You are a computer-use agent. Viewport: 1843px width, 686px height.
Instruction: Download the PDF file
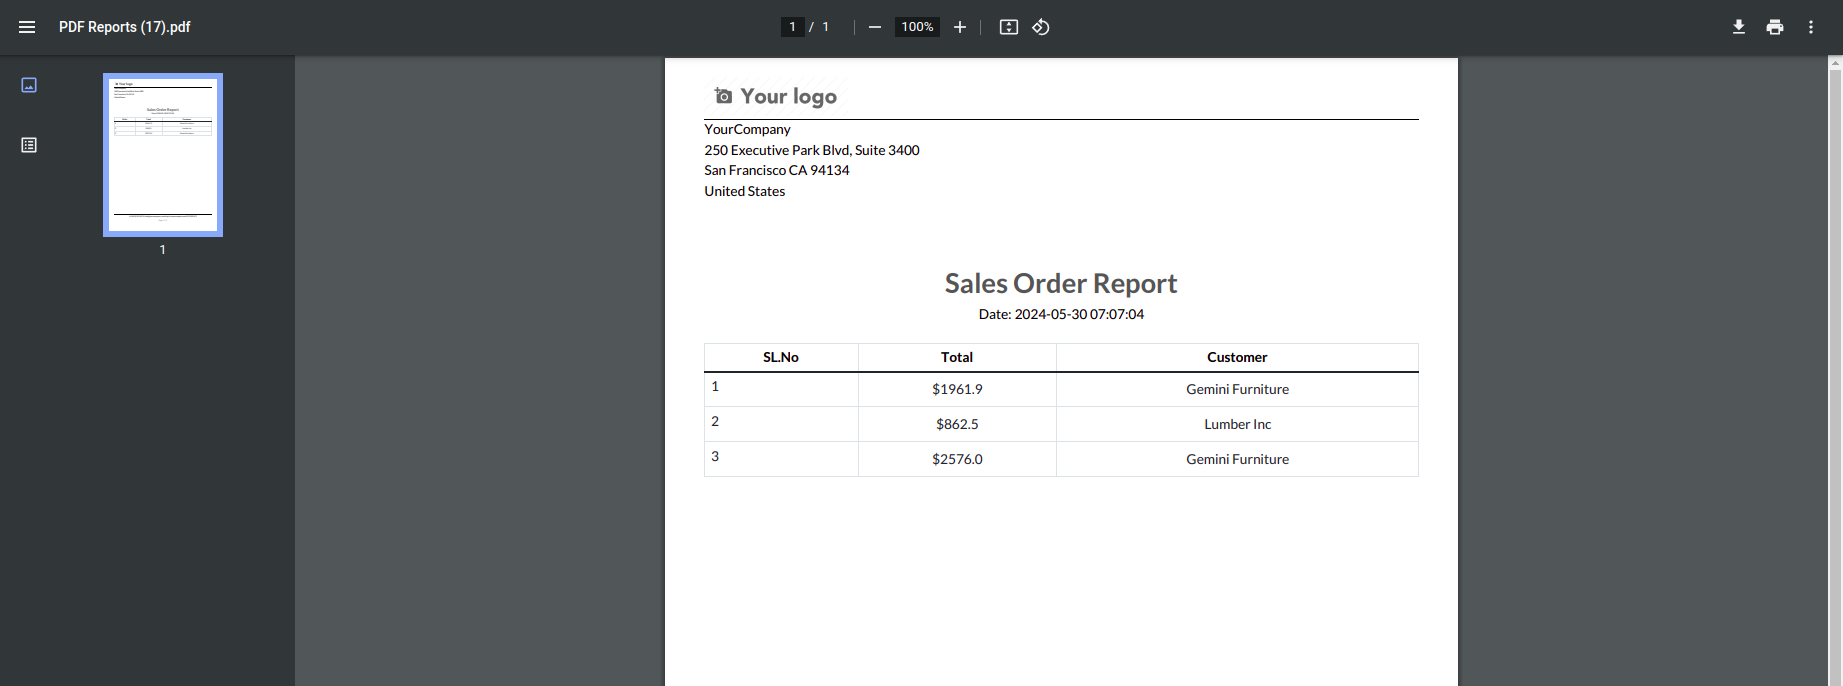tap(1739, 27)
